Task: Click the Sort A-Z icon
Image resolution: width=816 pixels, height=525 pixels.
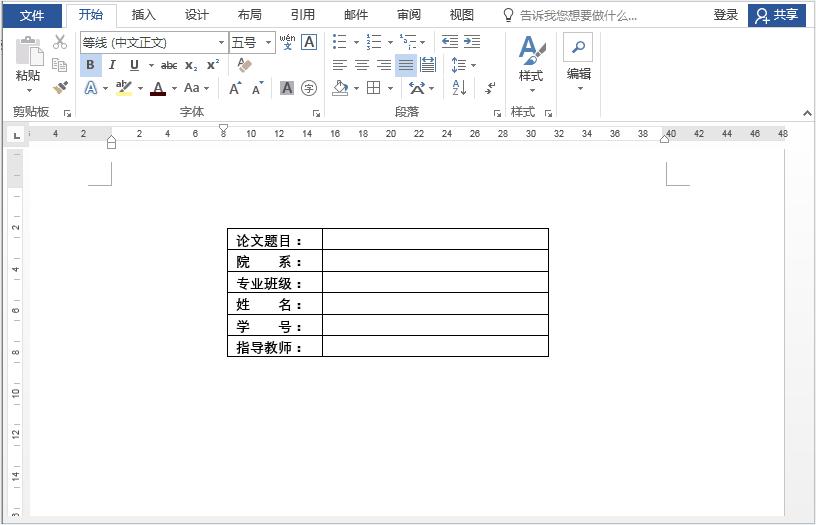Action: click(x=459, y=88)
